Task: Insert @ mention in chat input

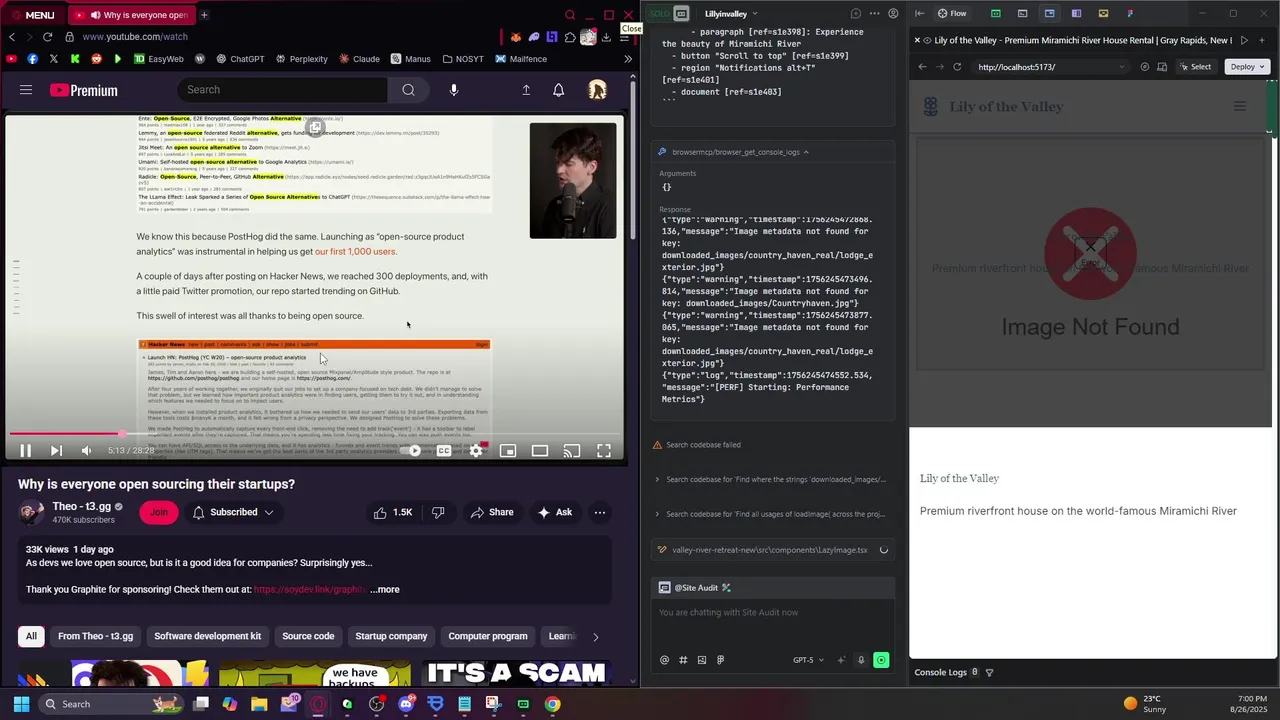Action: tap(664, 660)
